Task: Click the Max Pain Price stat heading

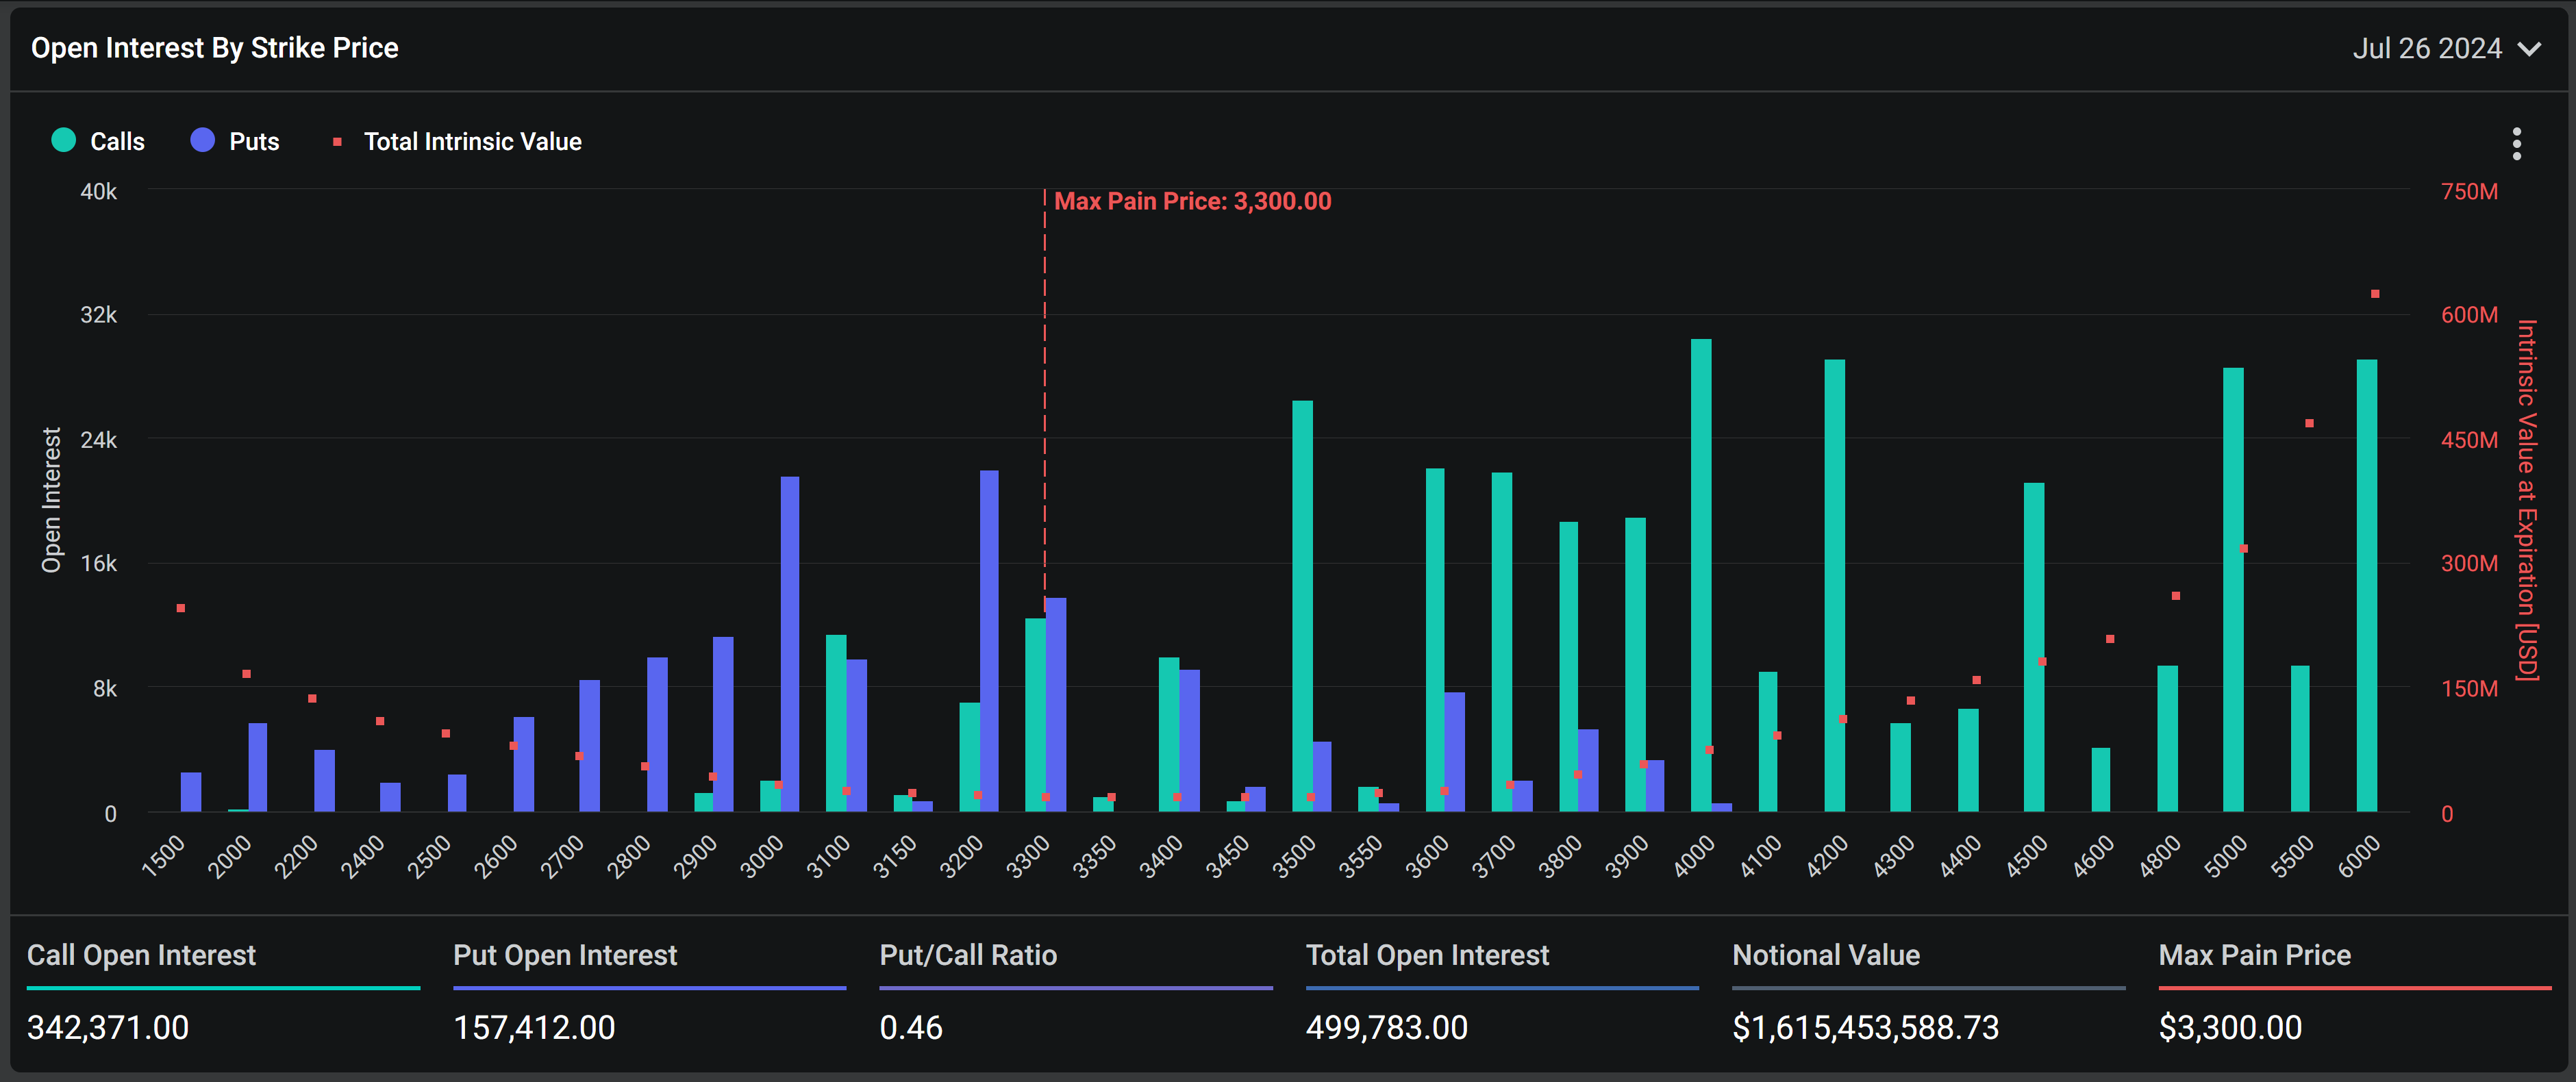Action: click(x=2254, y=955)
